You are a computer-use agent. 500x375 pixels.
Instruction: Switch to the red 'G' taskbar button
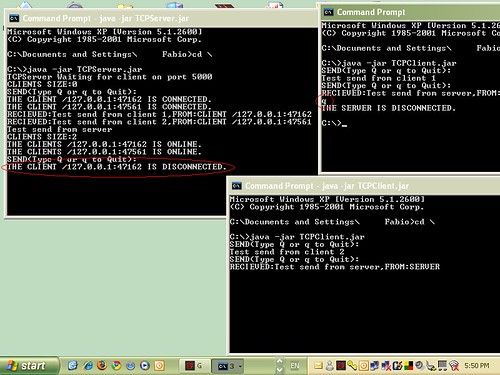pos(194,366)
